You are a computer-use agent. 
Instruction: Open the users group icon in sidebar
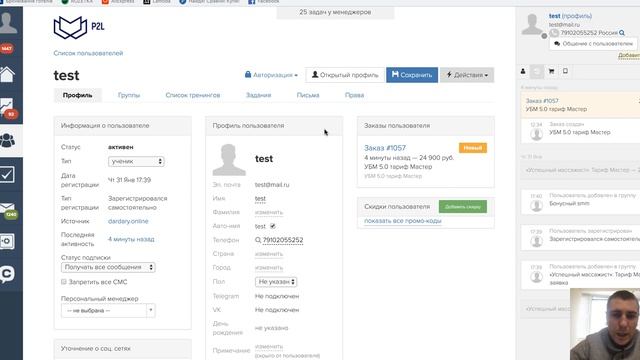pos(7,140)
